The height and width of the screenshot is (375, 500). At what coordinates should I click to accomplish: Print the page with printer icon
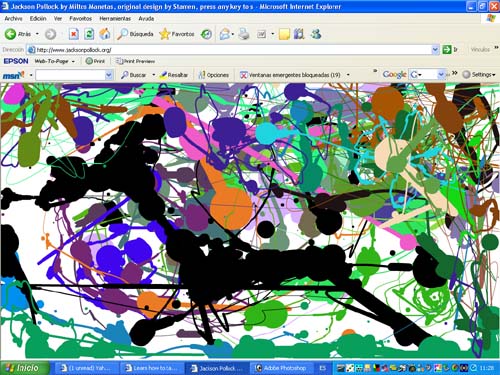click(244, 34)
